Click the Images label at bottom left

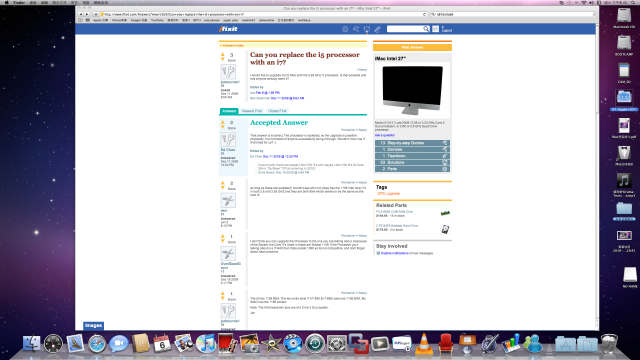click(x=93, y=326)
